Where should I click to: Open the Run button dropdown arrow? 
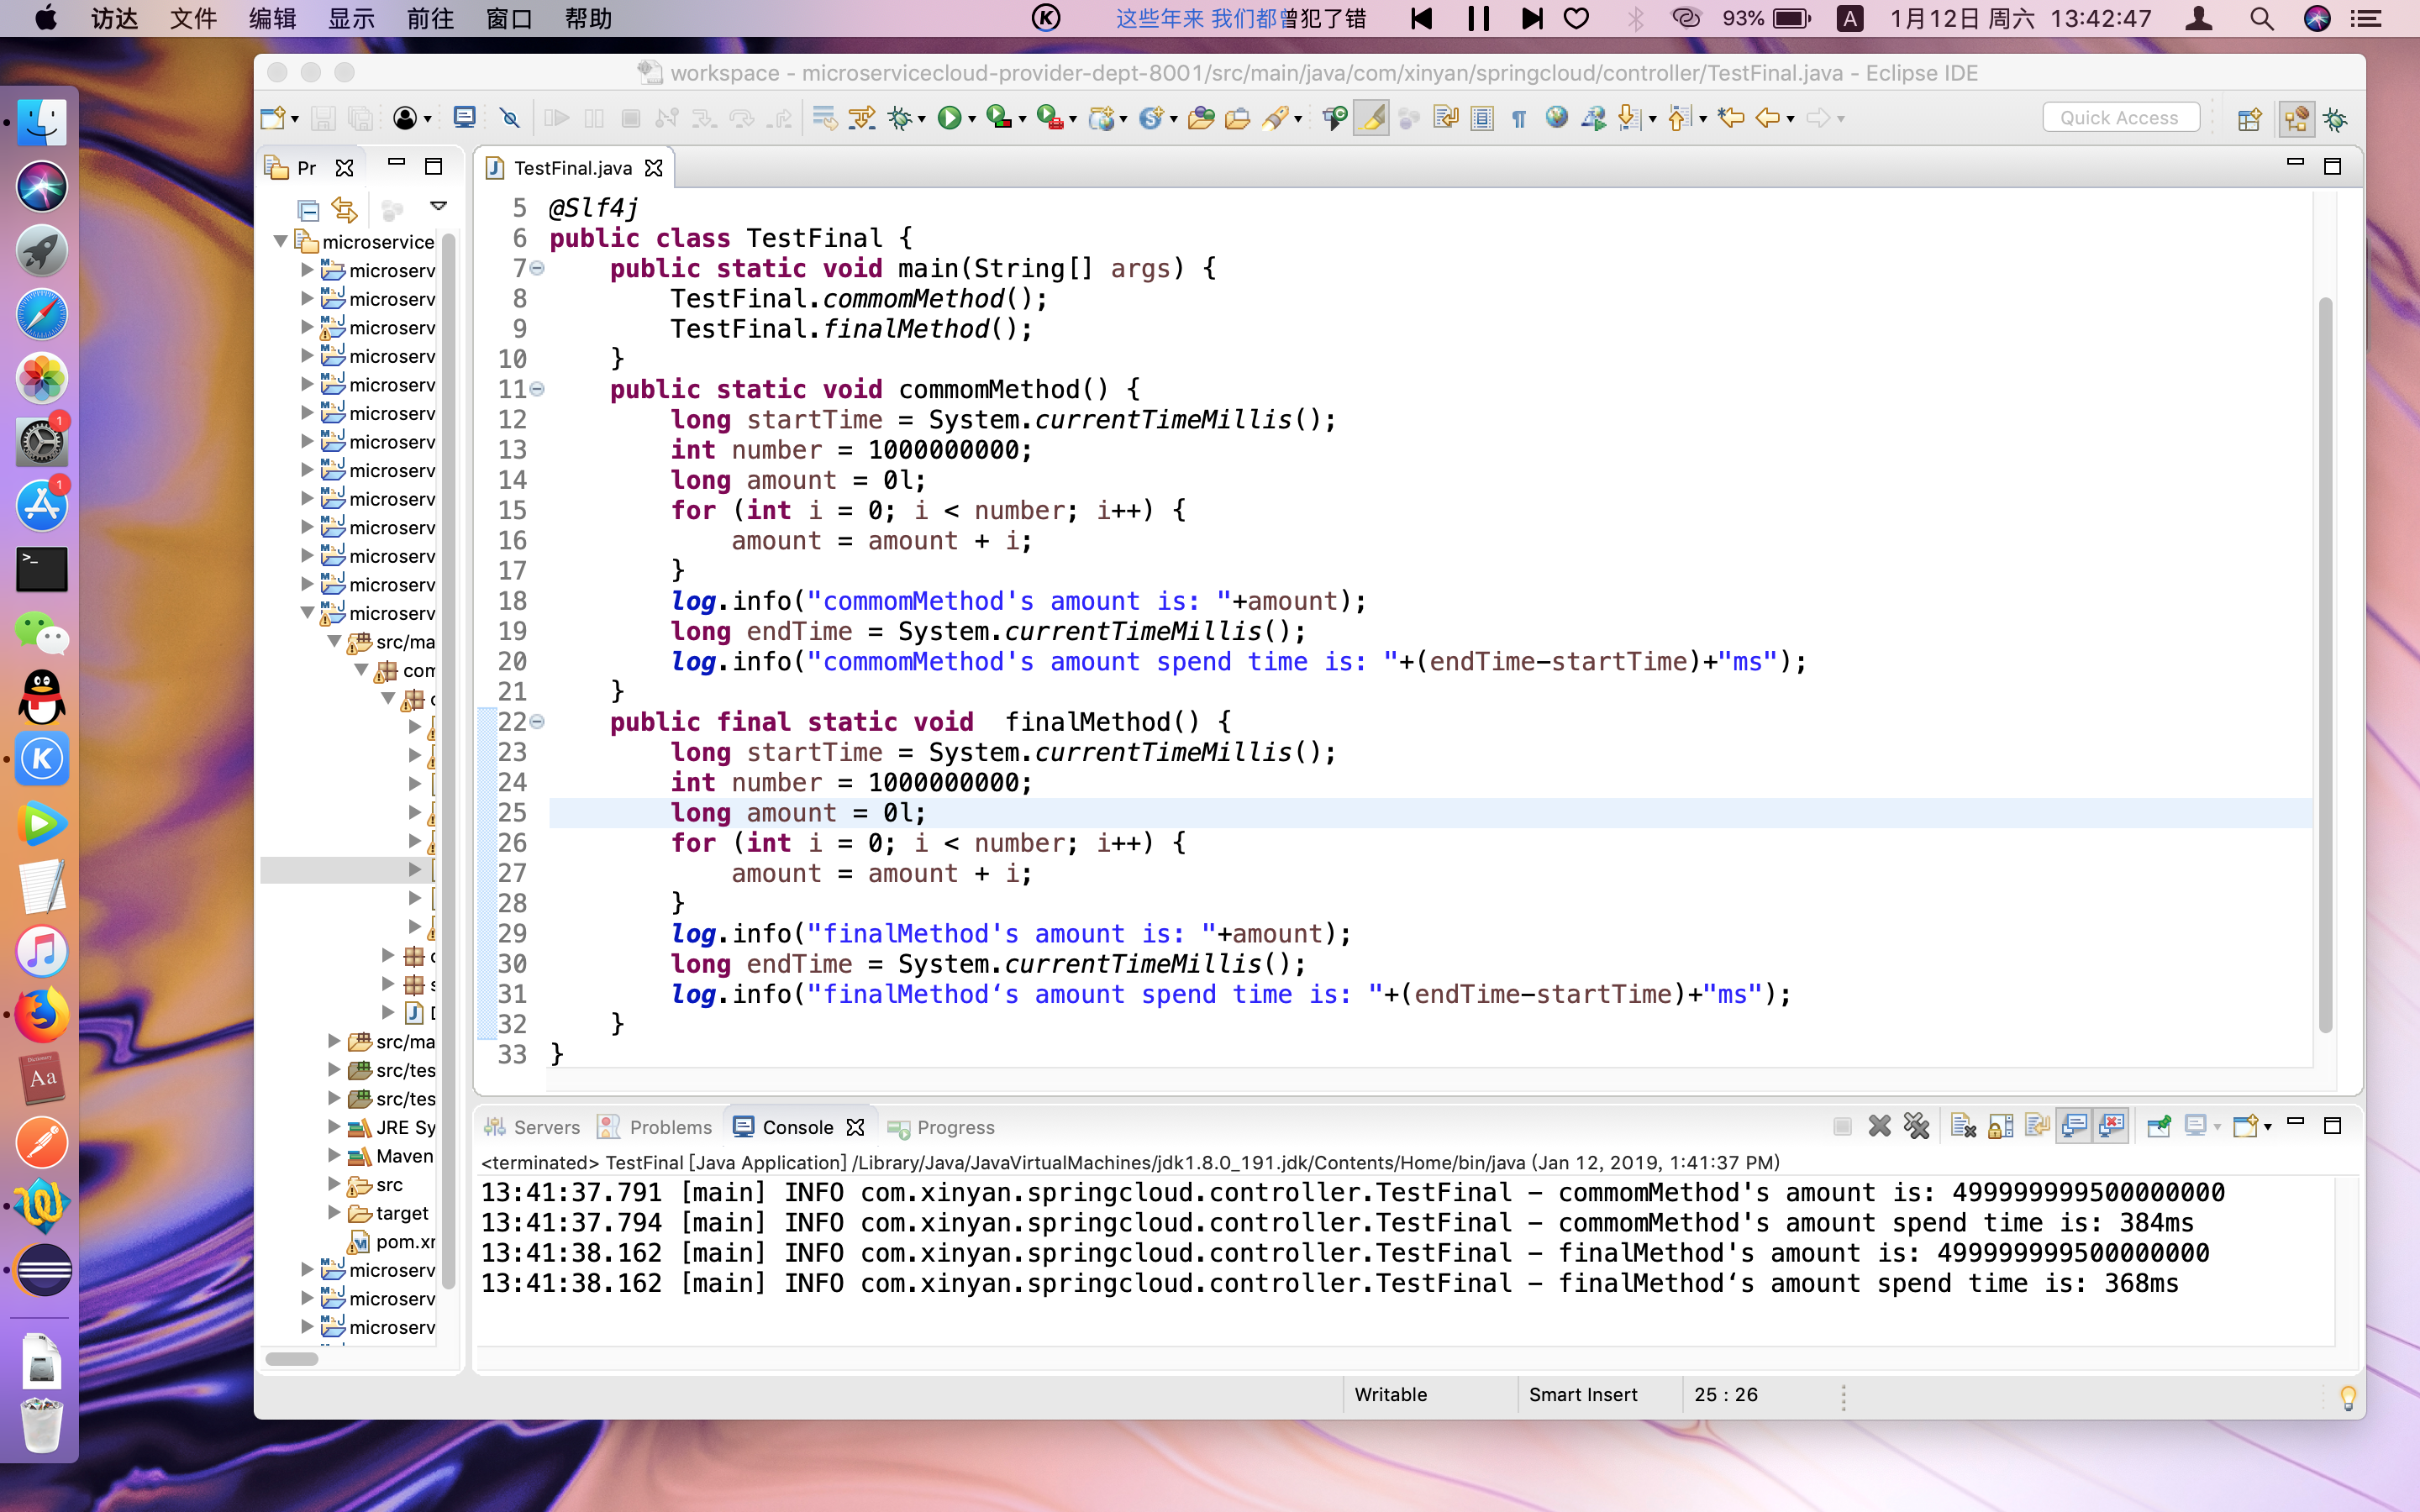coord(972,120)
